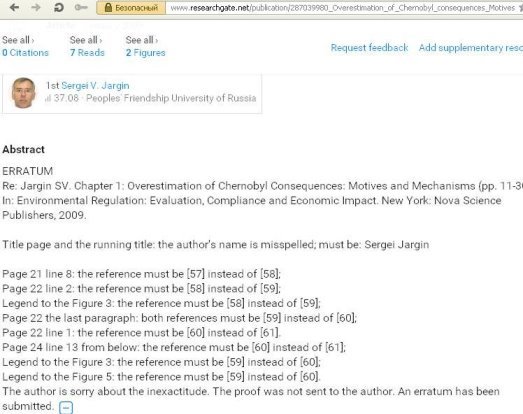
Task: Click the researchgate.net address bar
Action: pos(344,8)
